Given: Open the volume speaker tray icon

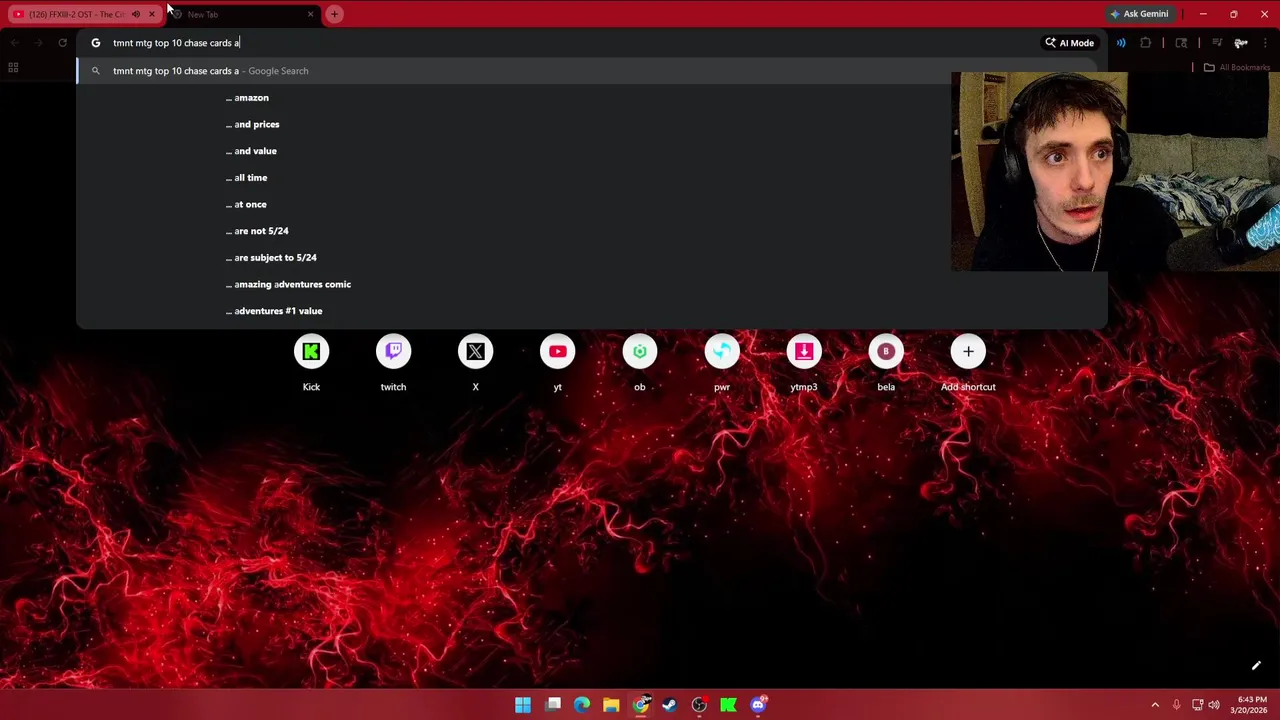Looking at the screenshot, I should coord(1214,705).
